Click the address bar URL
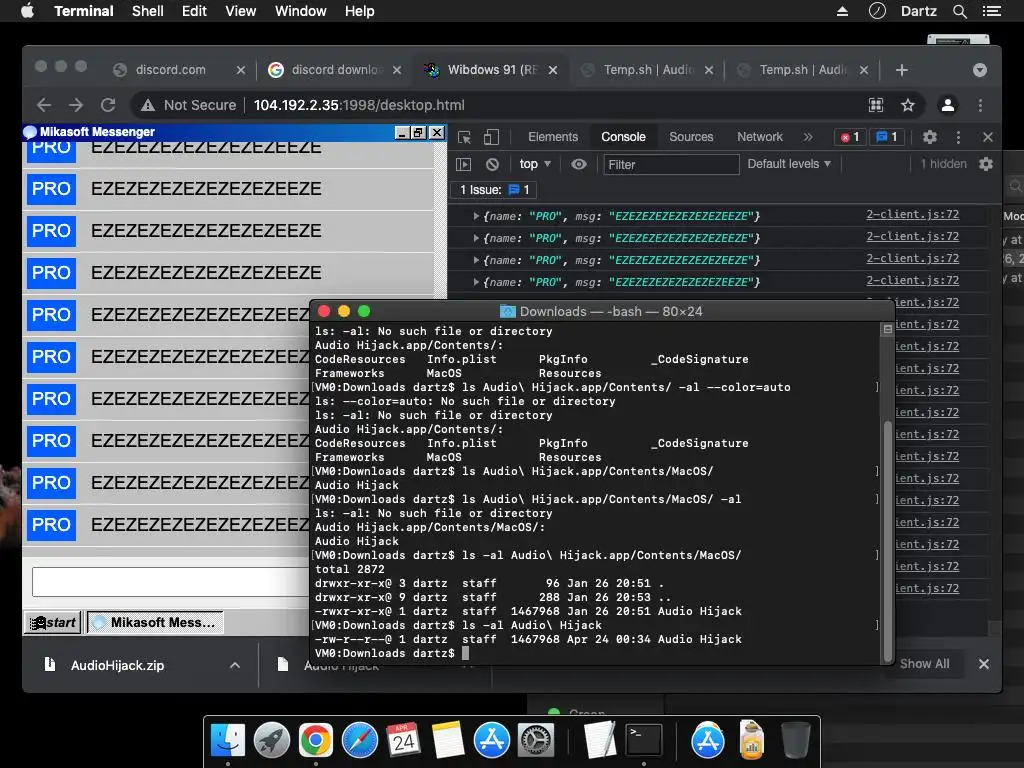Viewport: 1024px width, 768px height. click(359, 105)
